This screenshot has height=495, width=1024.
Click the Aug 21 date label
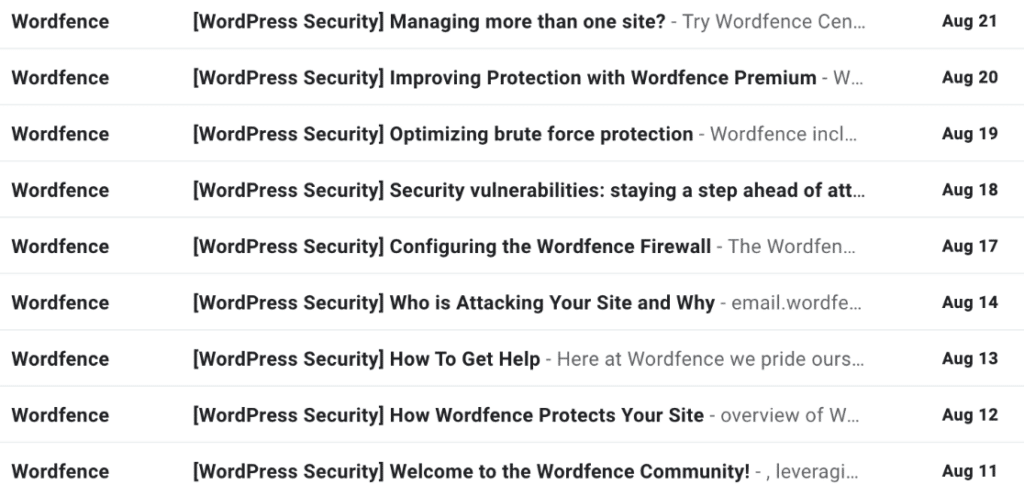(x=969, y=22)
